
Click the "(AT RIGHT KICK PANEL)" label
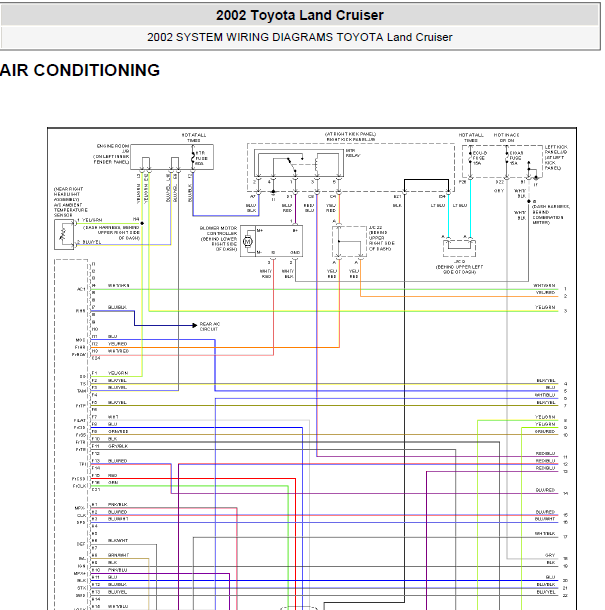tap(351, 134)
